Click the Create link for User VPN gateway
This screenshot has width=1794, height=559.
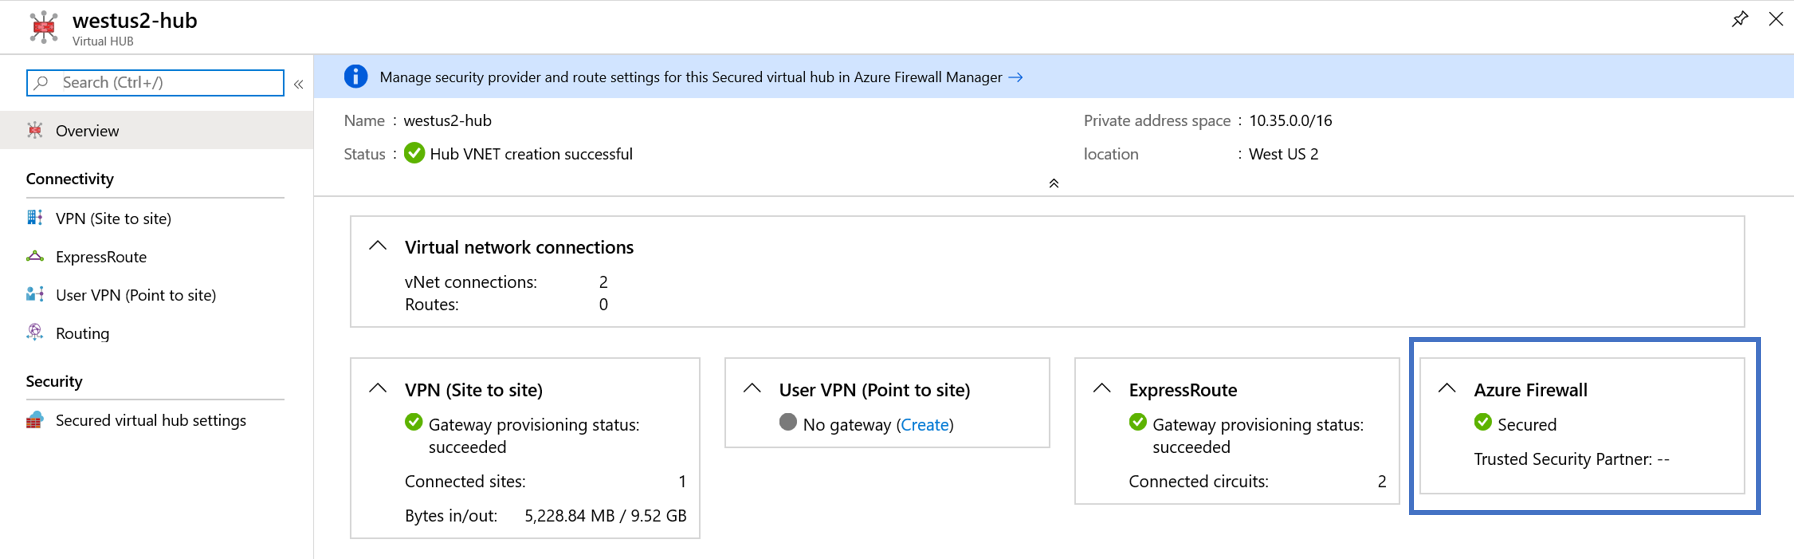tap(924, 425)
